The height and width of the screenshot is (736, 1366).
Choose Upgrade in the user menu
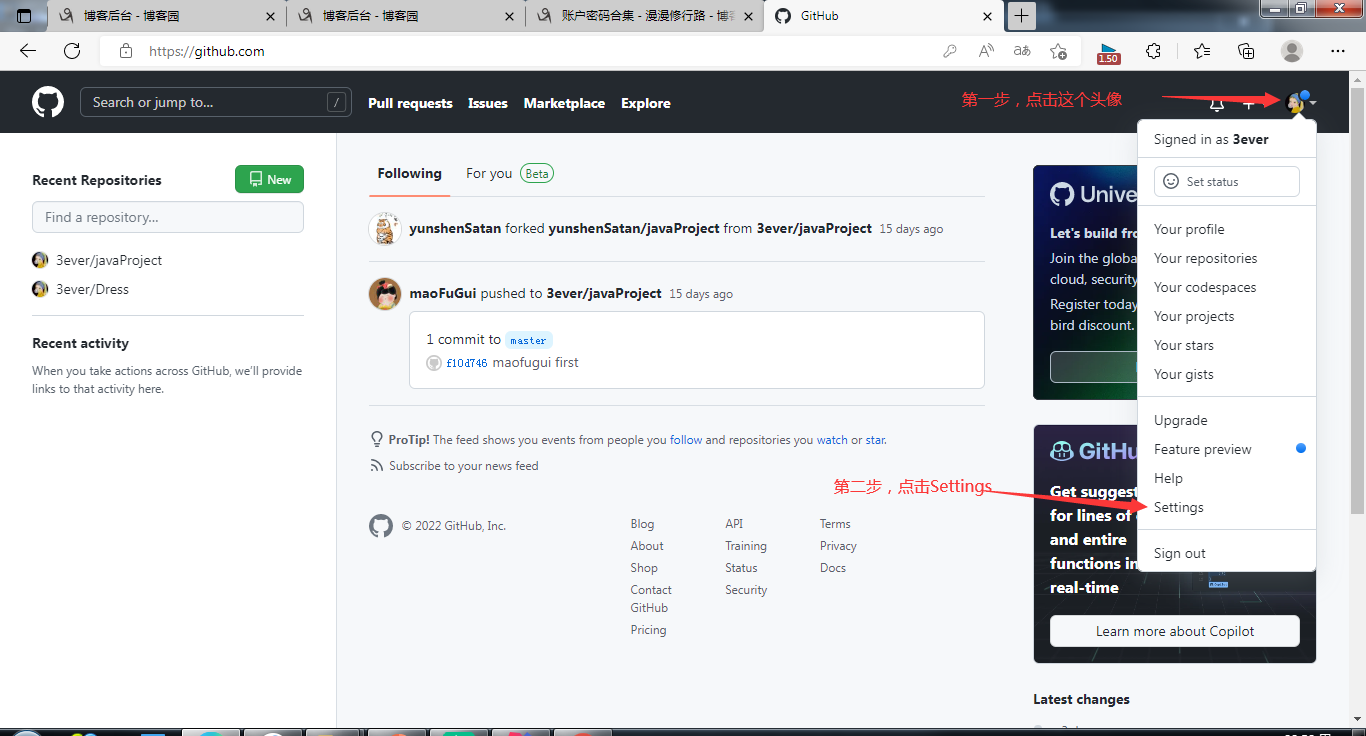click(1227, 420)
